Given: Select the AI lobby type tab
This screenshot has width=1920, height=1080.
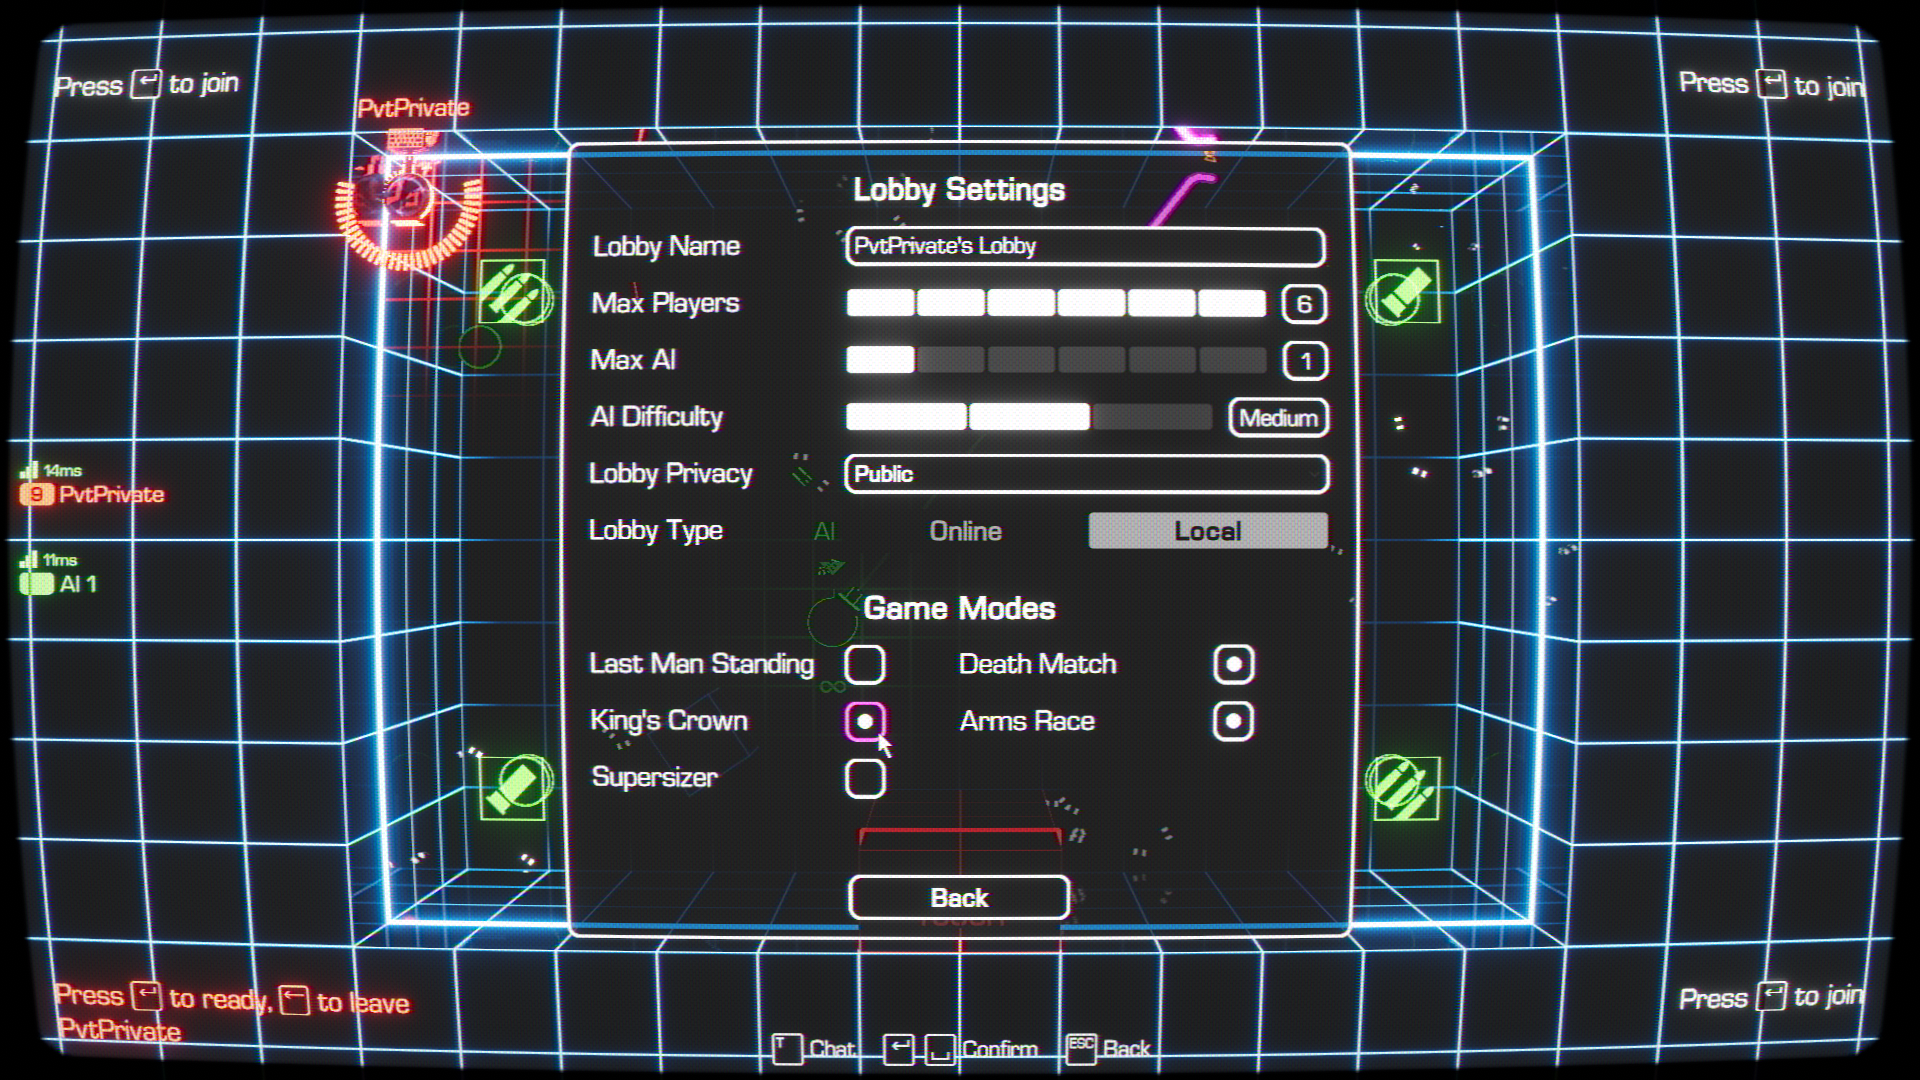Looking at the screenshot, I should click(824, 531).
